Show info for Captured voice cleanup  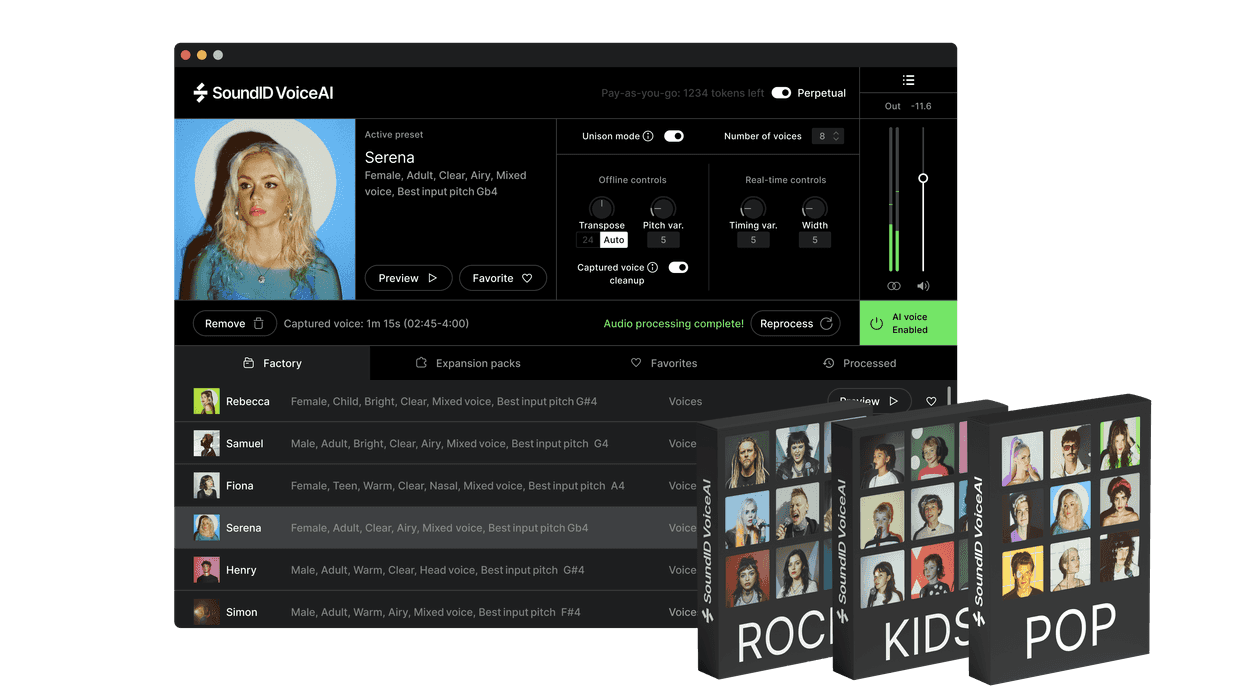tap(652, 268)
